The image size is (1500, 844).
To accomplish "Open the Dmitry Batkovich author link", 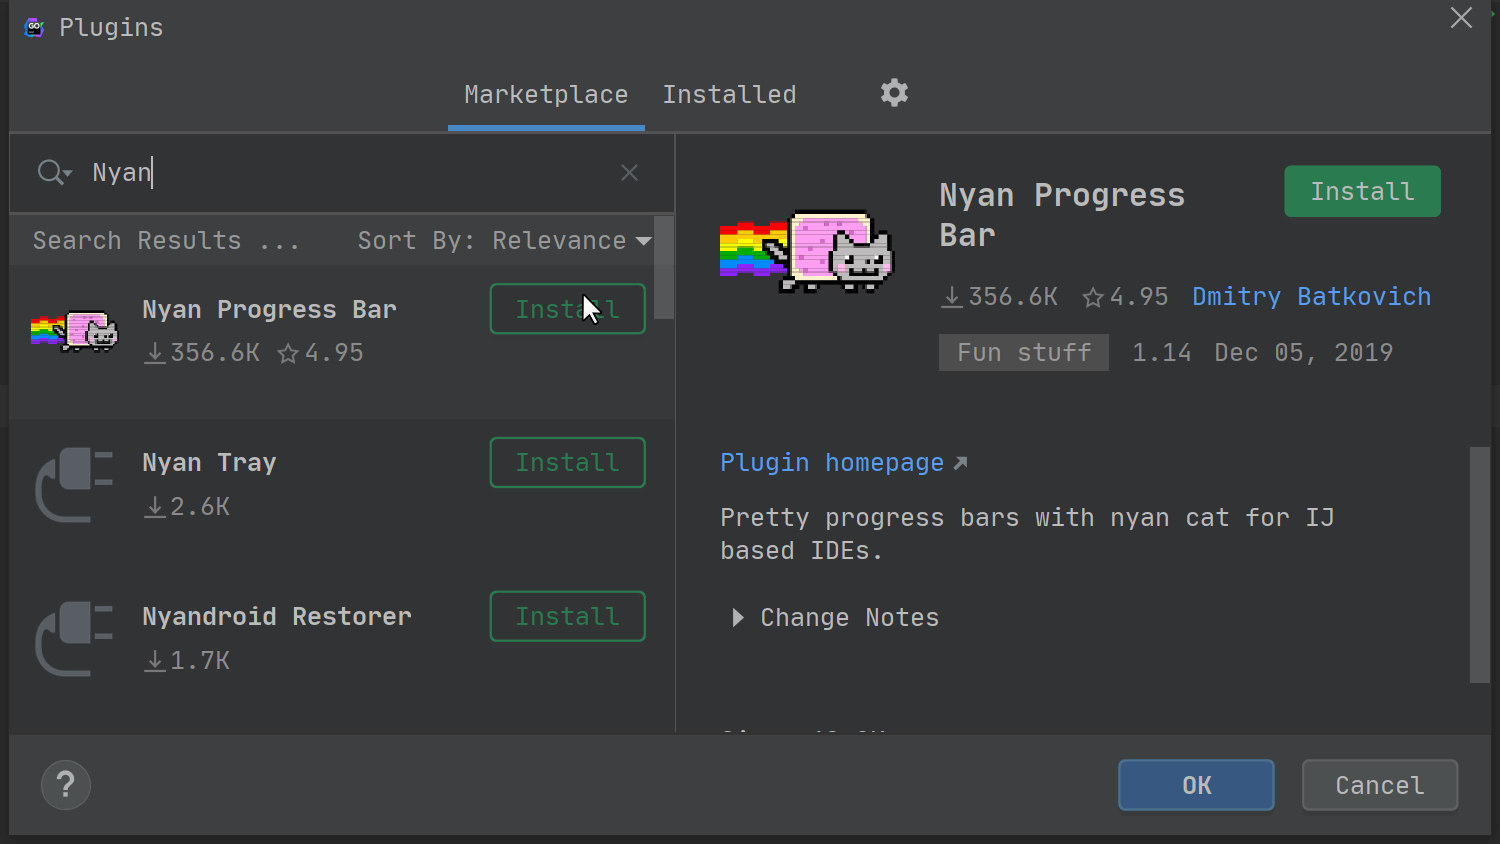I will point(1311,297).
